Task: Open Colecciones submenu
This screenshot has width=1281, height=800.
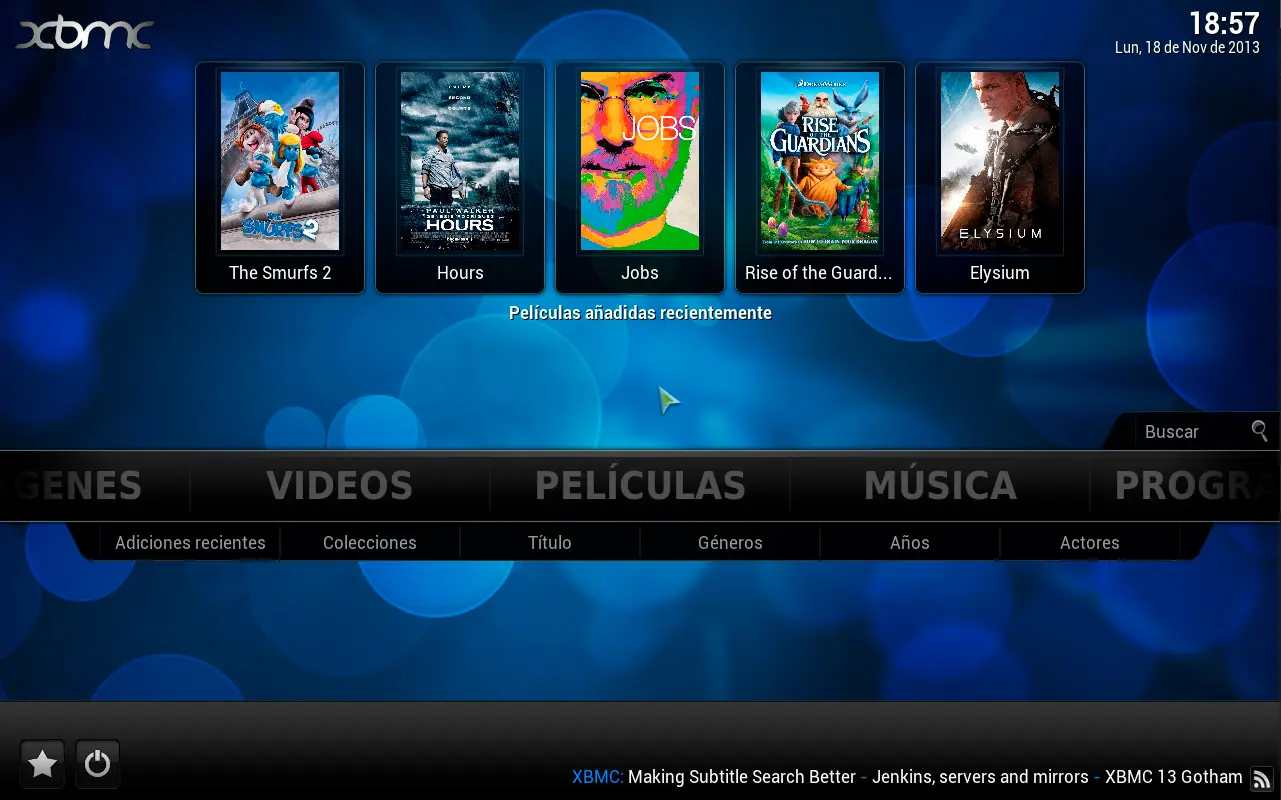Action: [370, 543]
